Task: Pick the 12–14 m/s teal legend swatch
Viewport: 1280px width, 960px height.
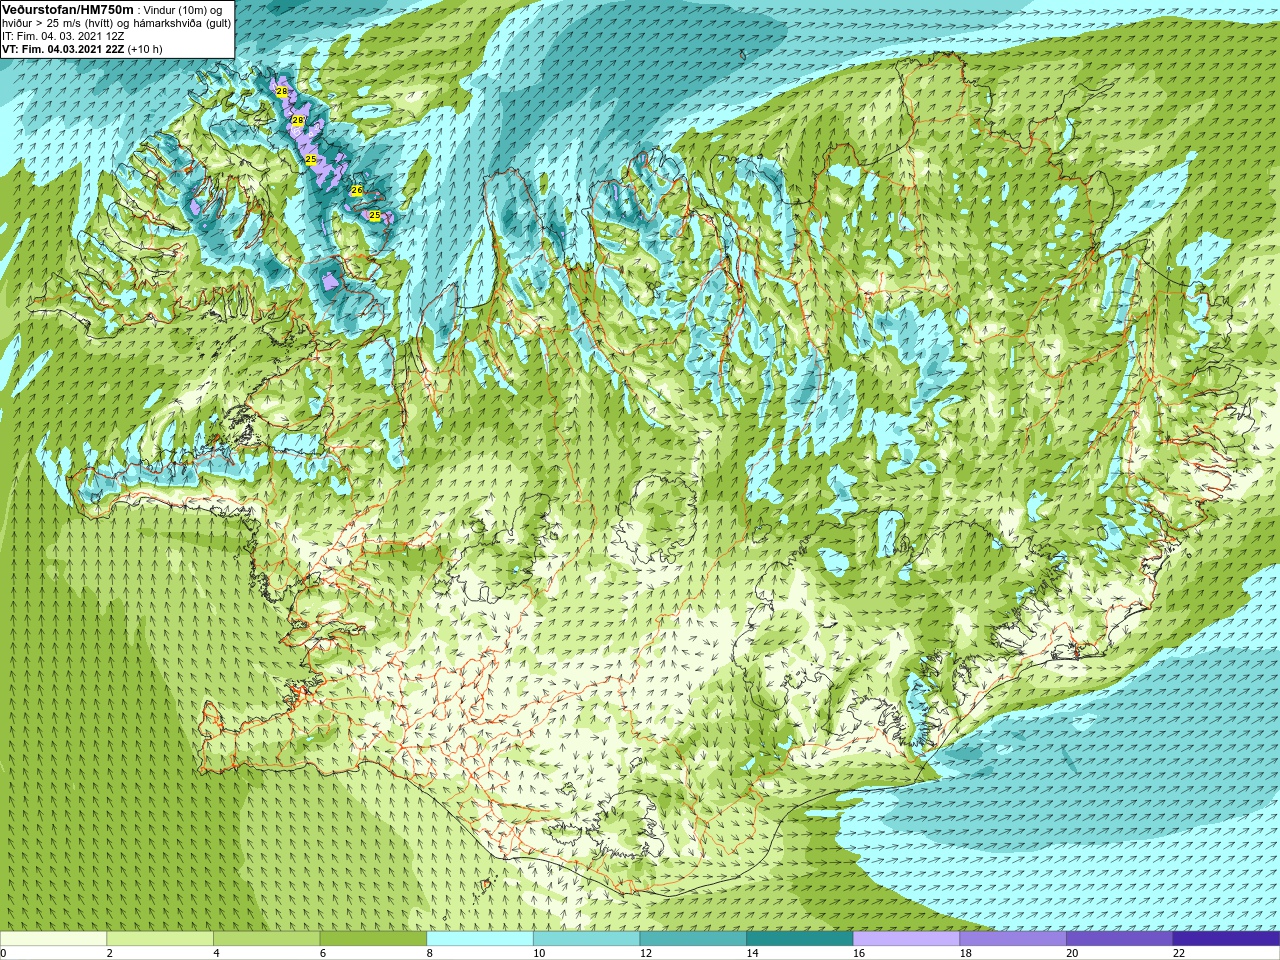Action: [x=693, y=939]
